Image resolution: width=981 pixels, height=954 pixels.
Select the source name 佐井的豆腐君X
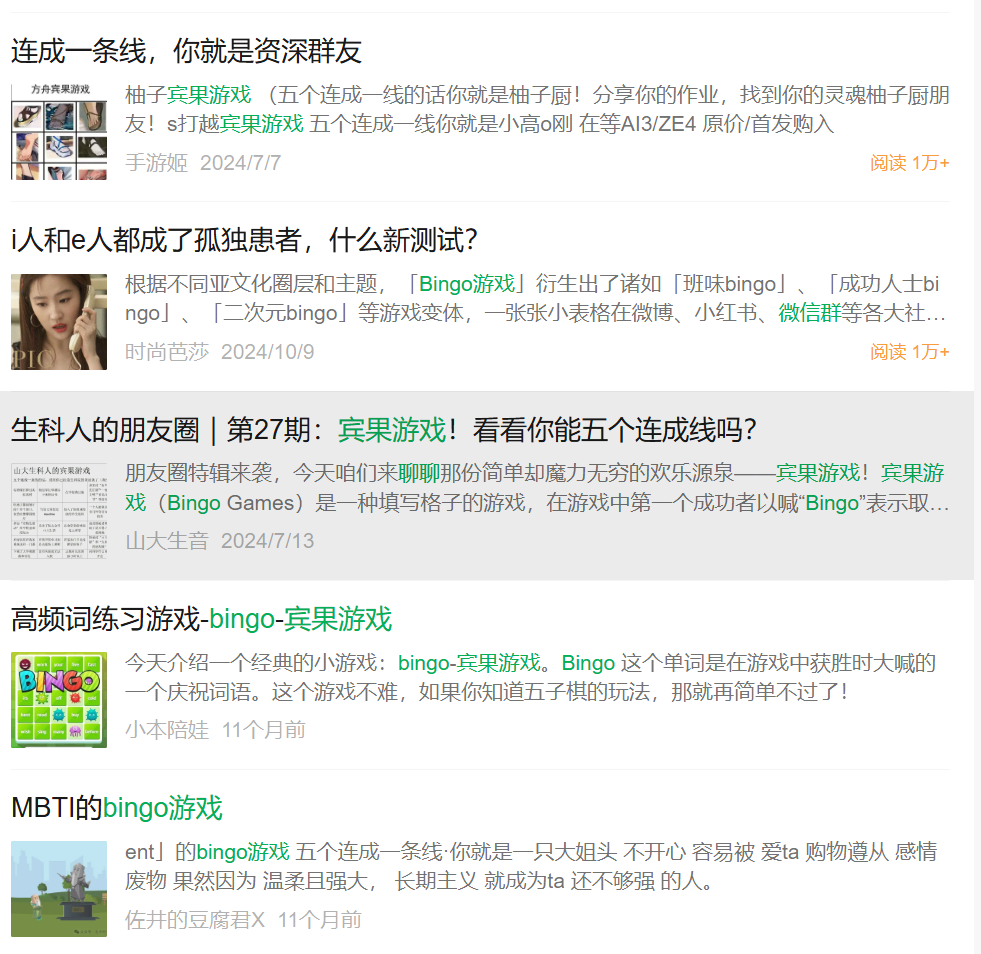click(195, 920)
